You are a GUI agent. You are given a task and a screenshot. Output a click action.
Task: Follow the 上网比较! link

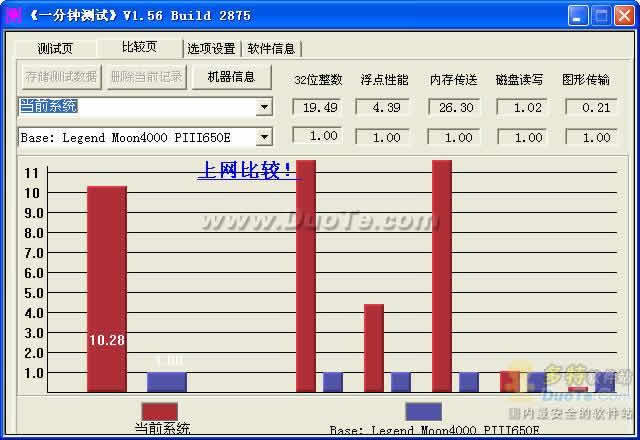[x=246, y=170]
